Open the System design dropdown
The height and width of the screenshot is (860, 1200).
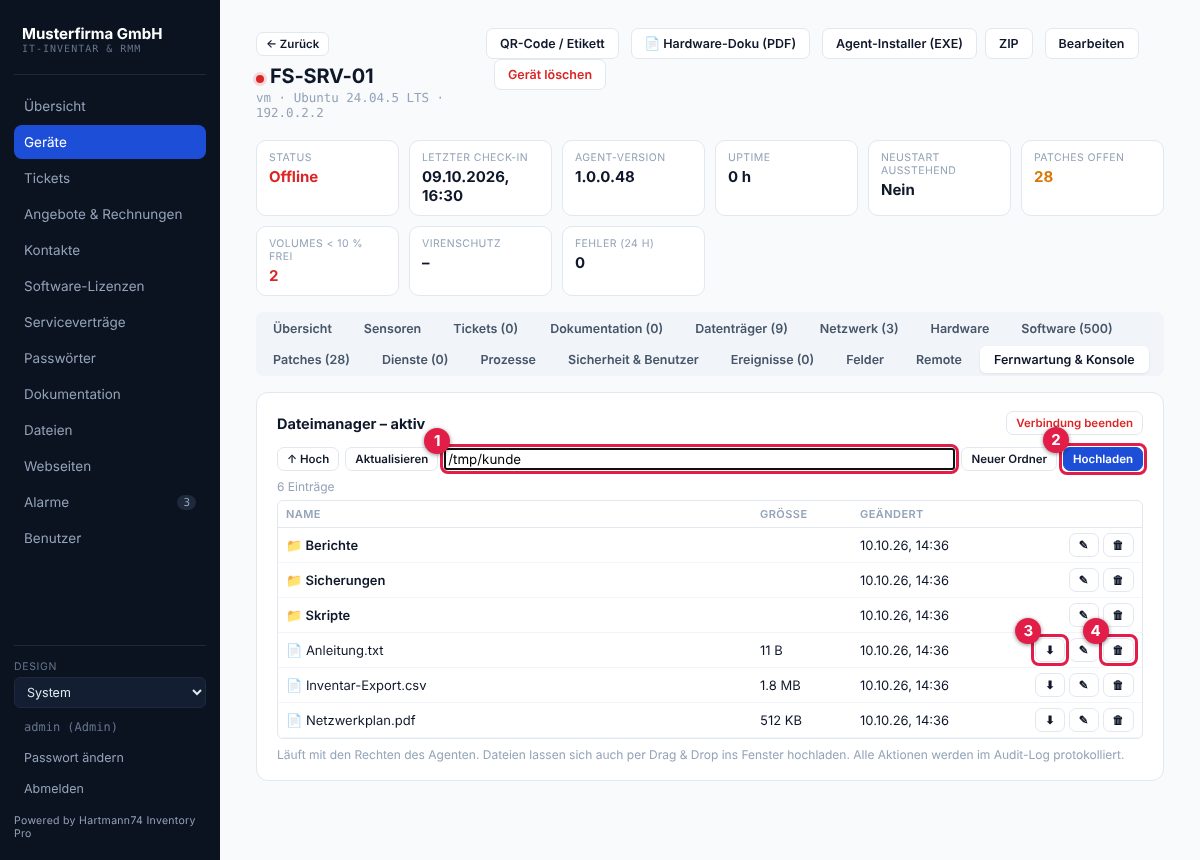pyautogui.click(x=110, y=692)
